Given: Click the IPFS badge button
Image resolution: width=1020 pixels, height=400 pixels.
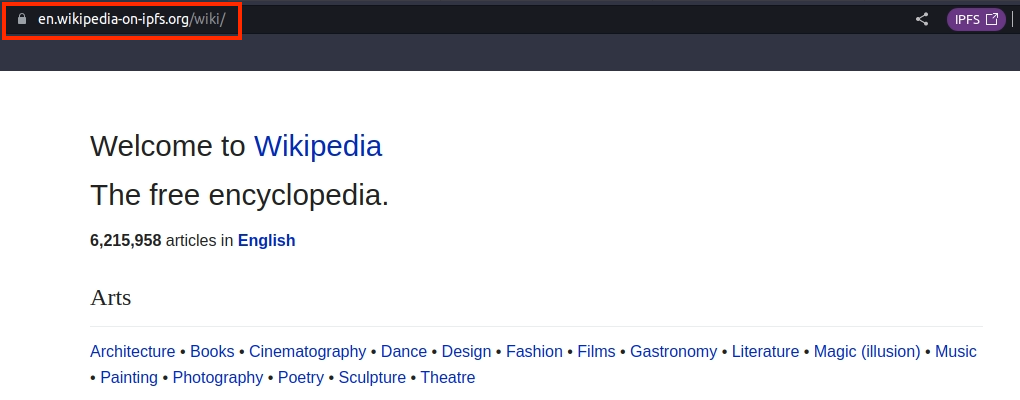Looking at the screenshot, I should click(976, 20).
